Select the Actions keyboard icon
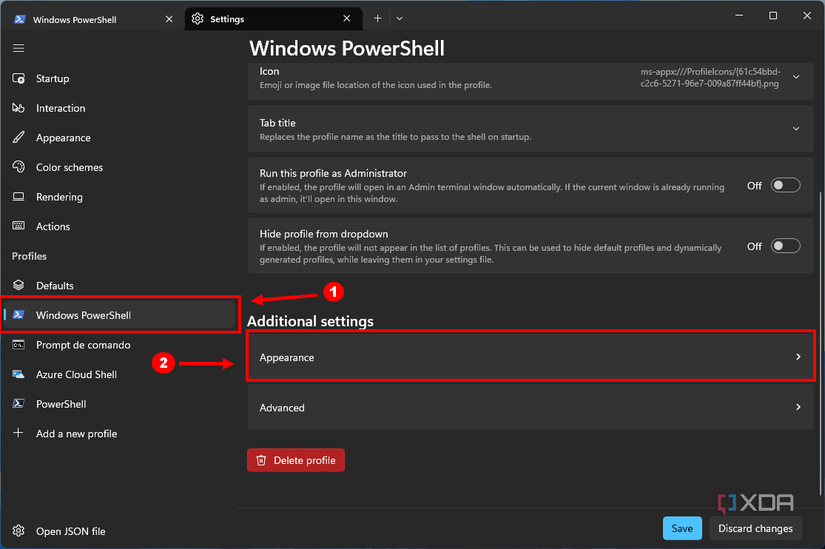The image size is (825, 549). coord(18,227)
